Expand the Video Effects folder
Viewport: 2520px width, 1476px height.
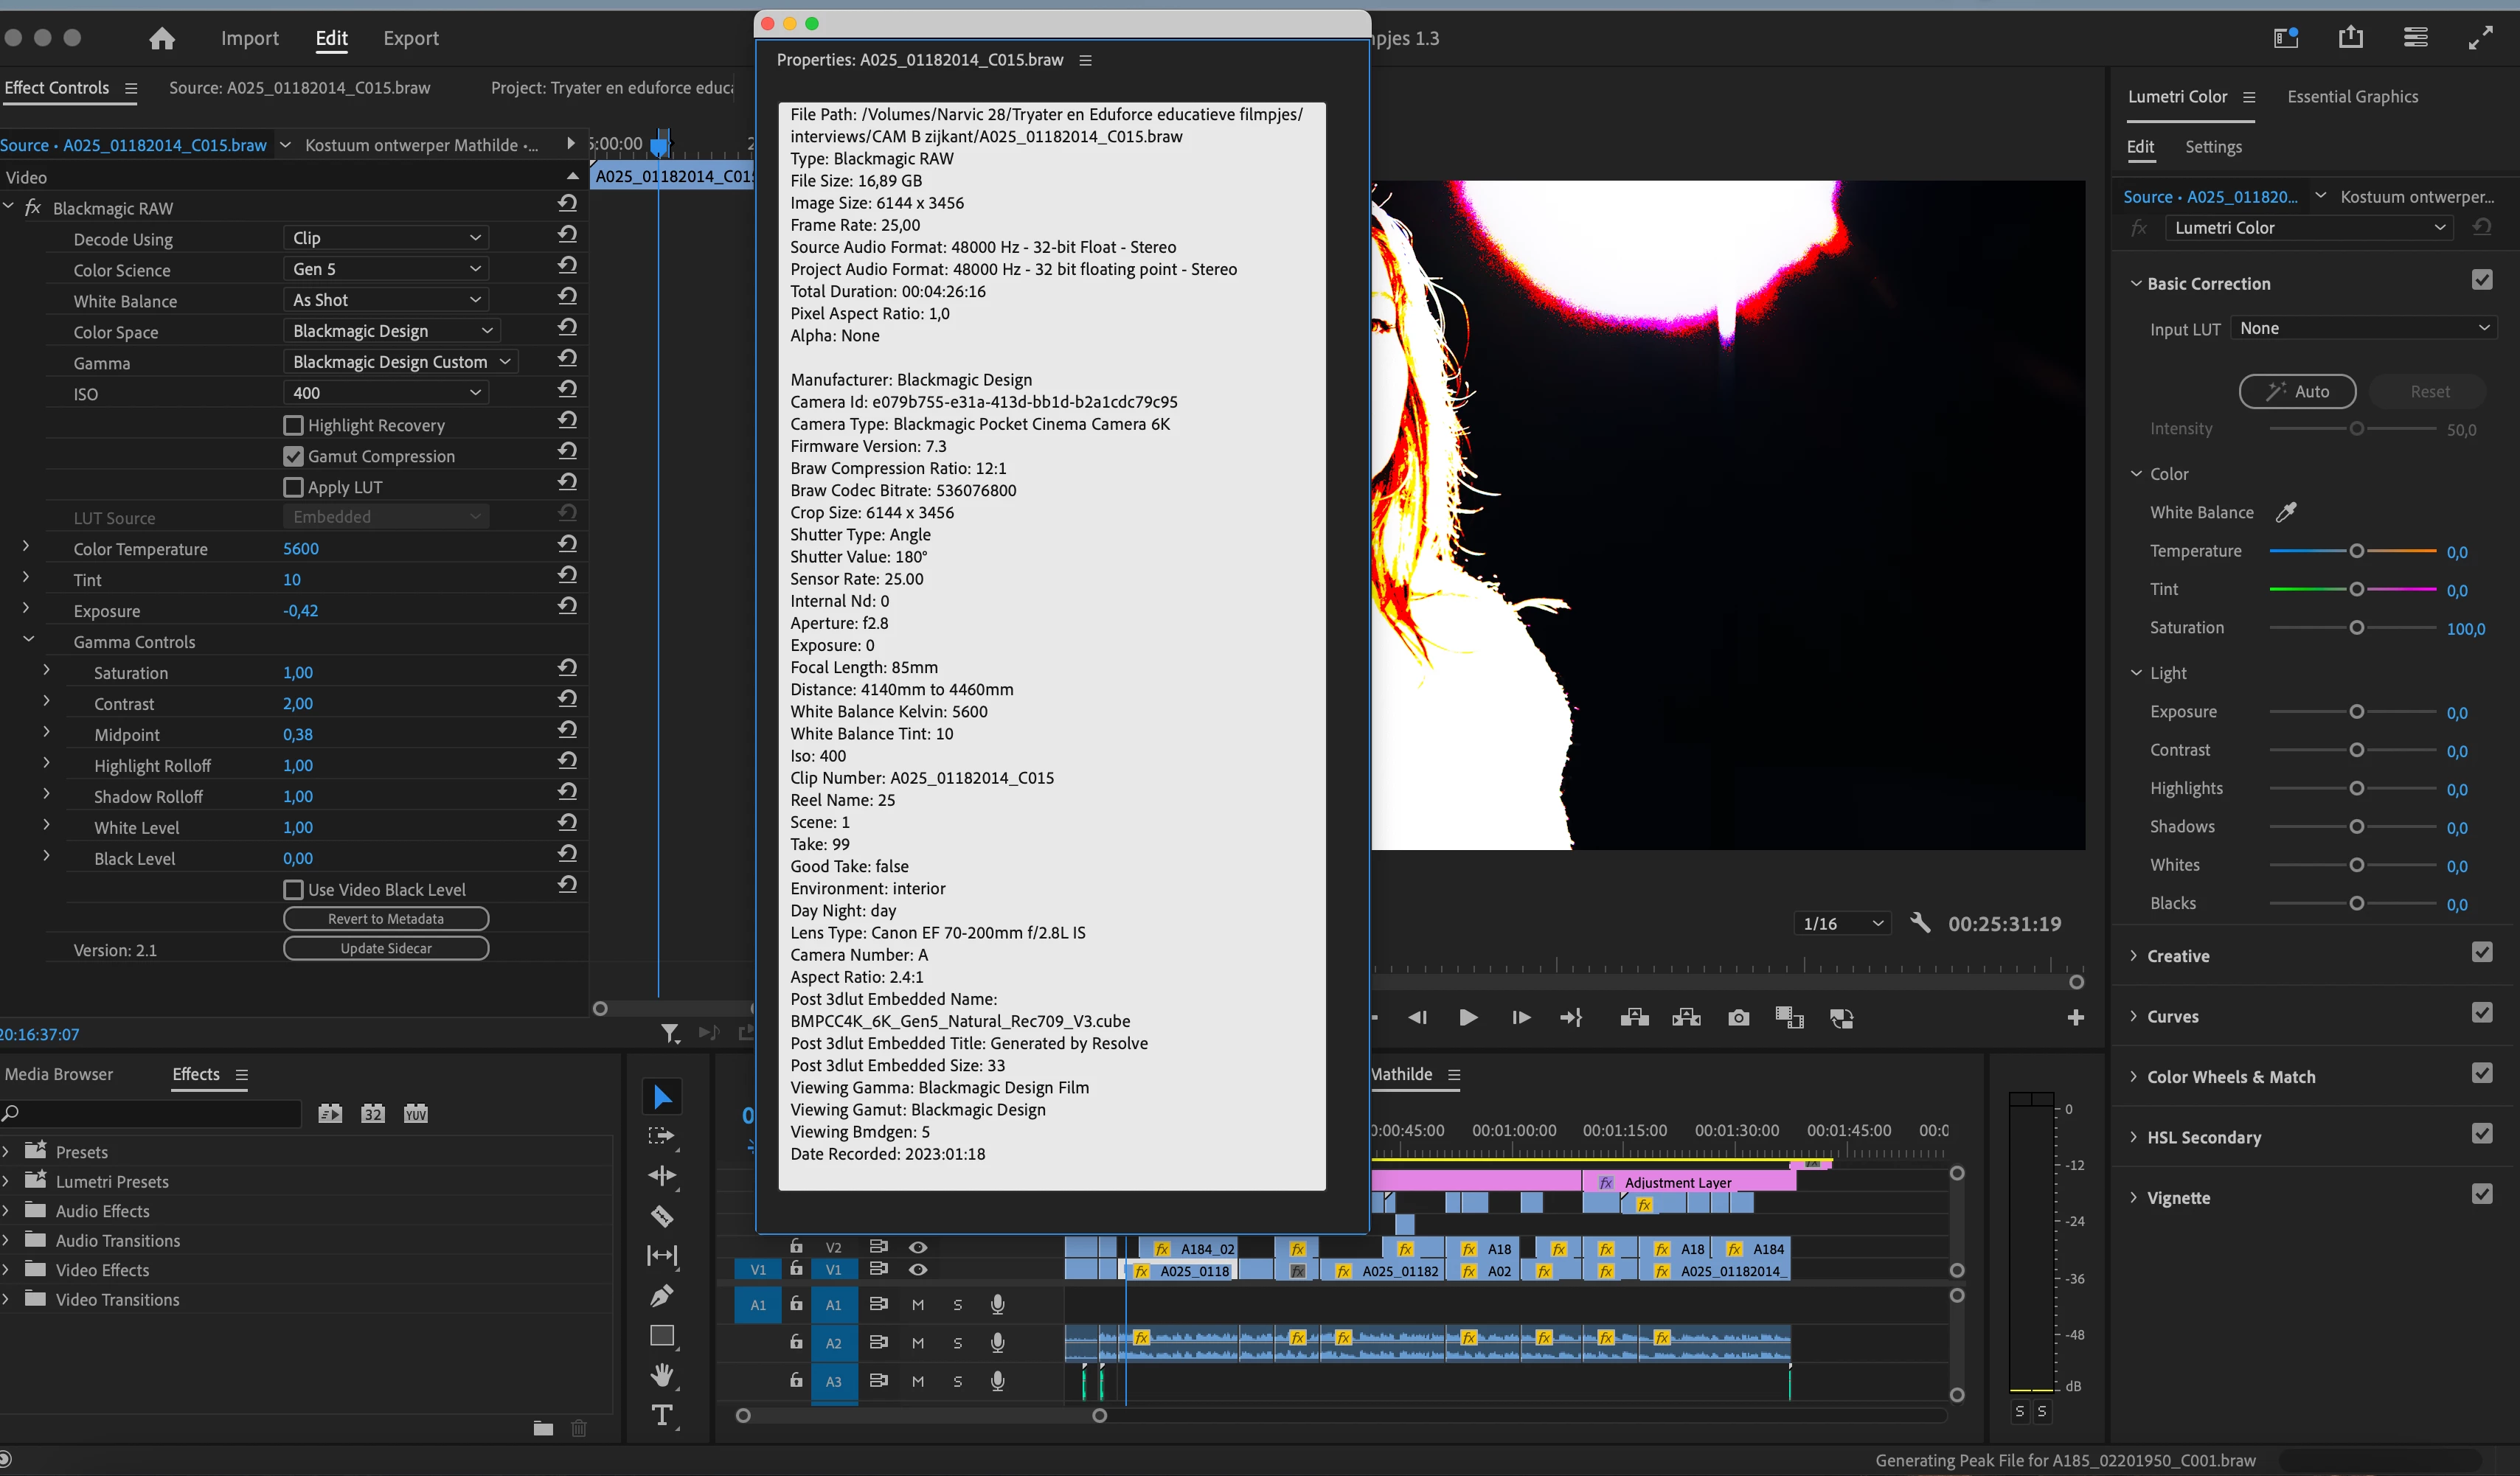tap(6, 1269)
